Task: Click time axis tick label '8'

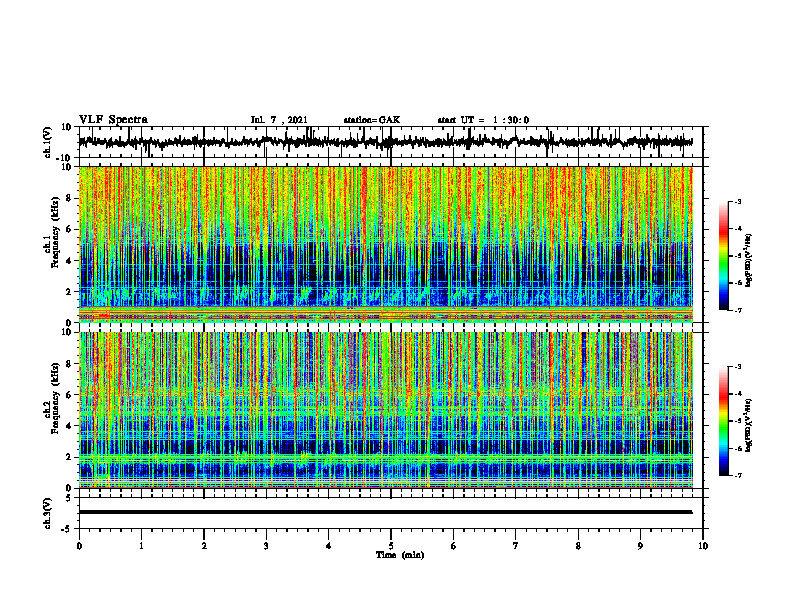Action: coord(578,546)
